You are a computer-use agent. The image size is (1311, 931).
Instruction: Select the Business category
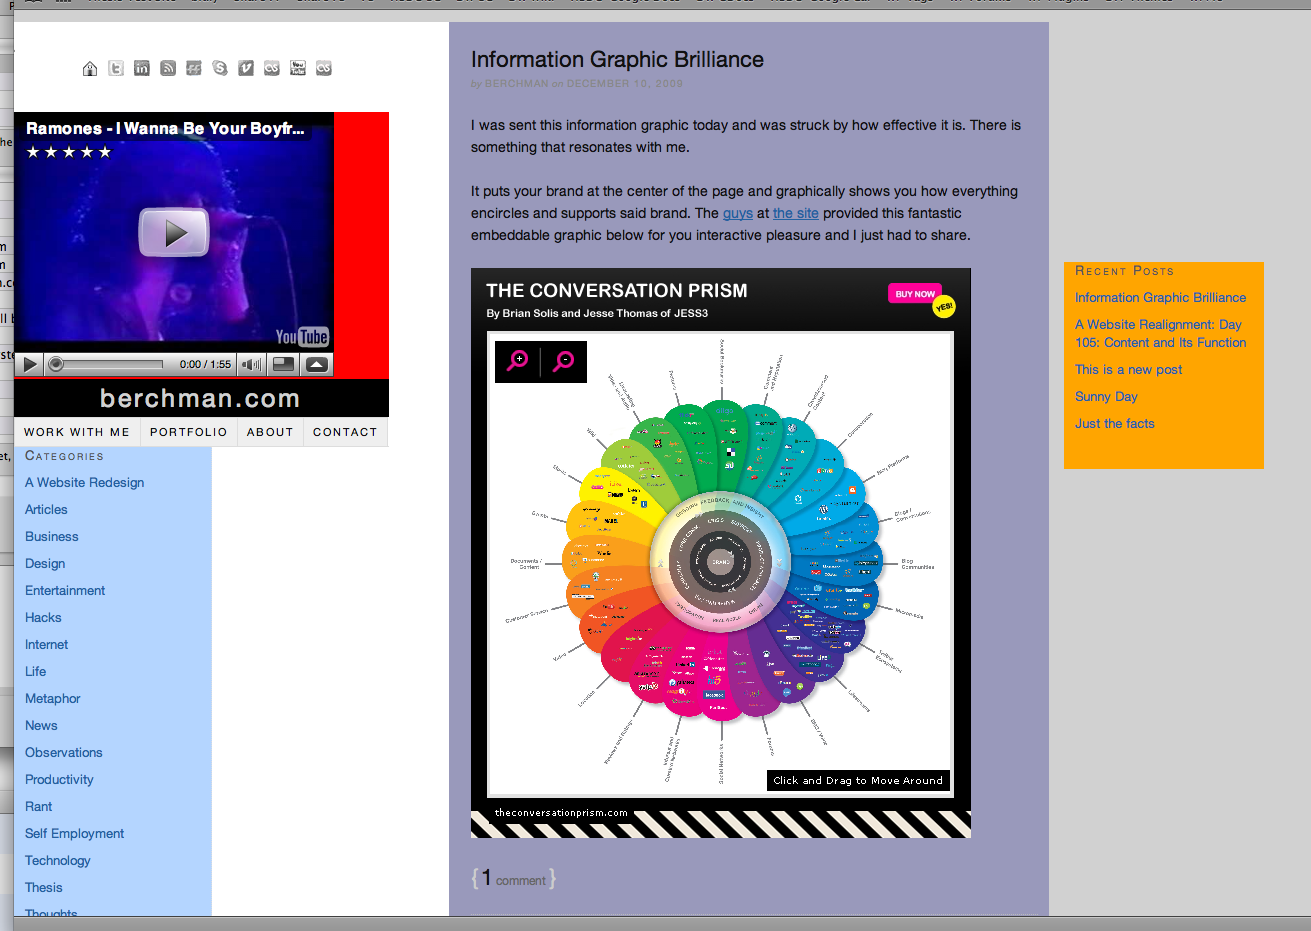click(x=52, y=536)
